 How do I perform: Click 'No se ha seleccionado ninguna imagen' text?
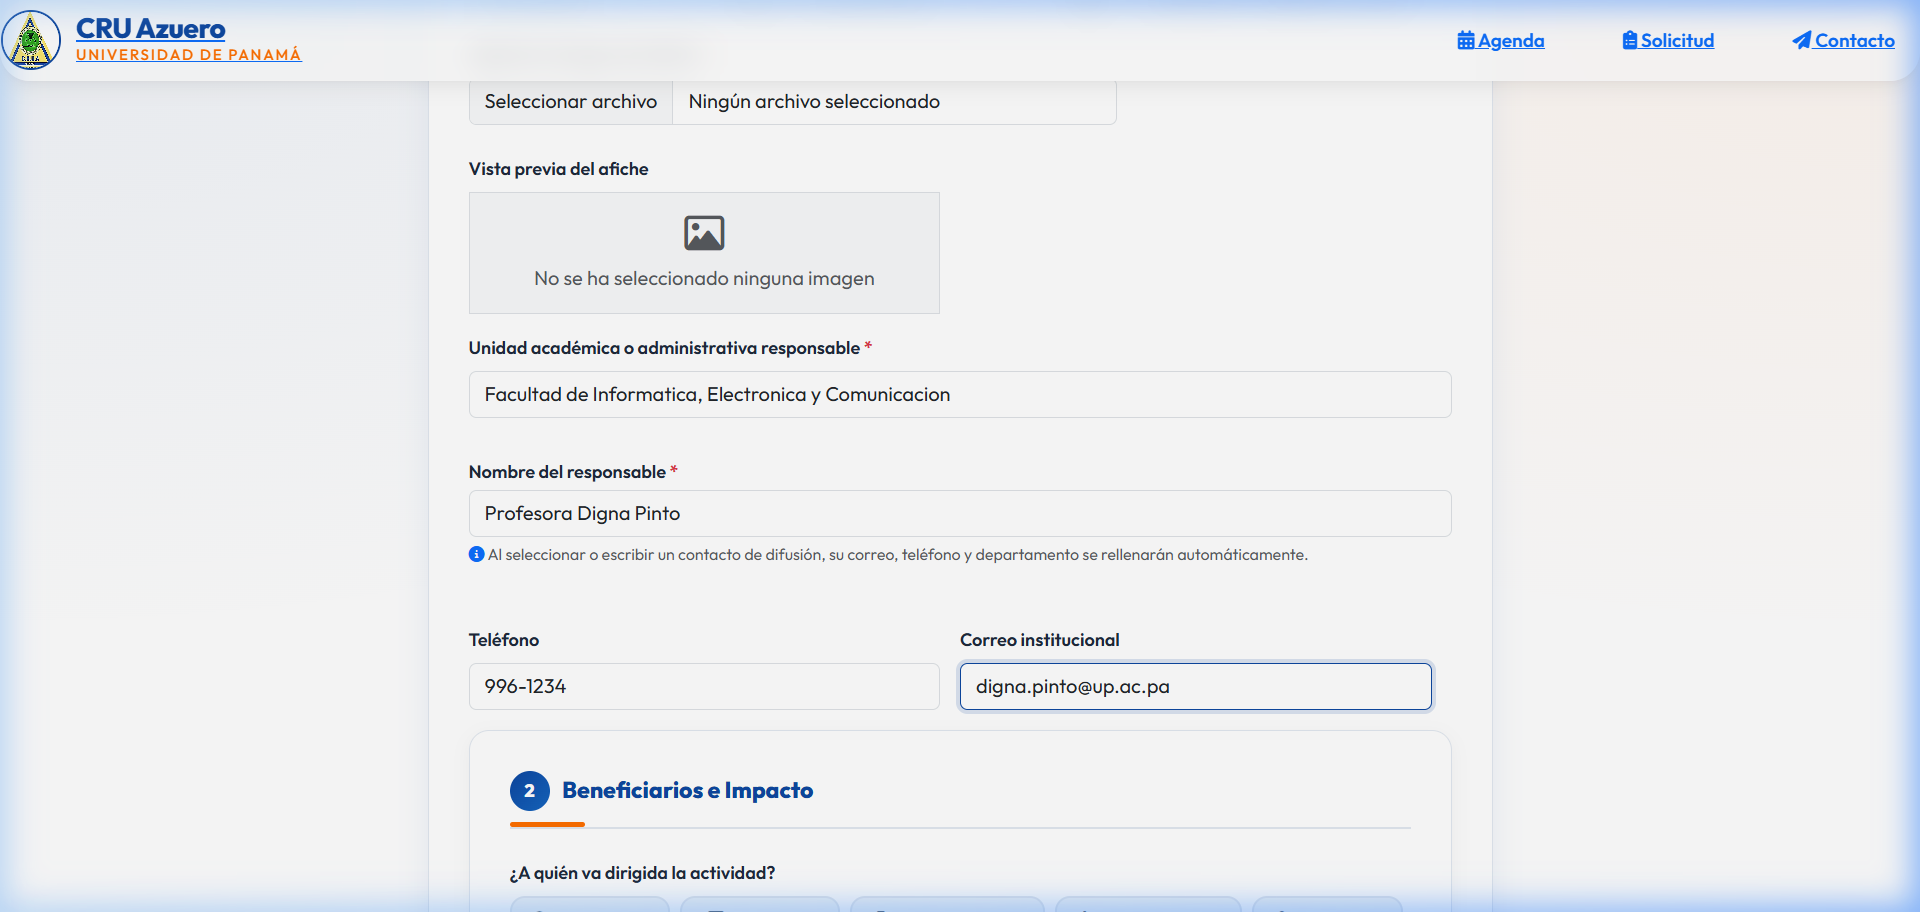(704, 279)
